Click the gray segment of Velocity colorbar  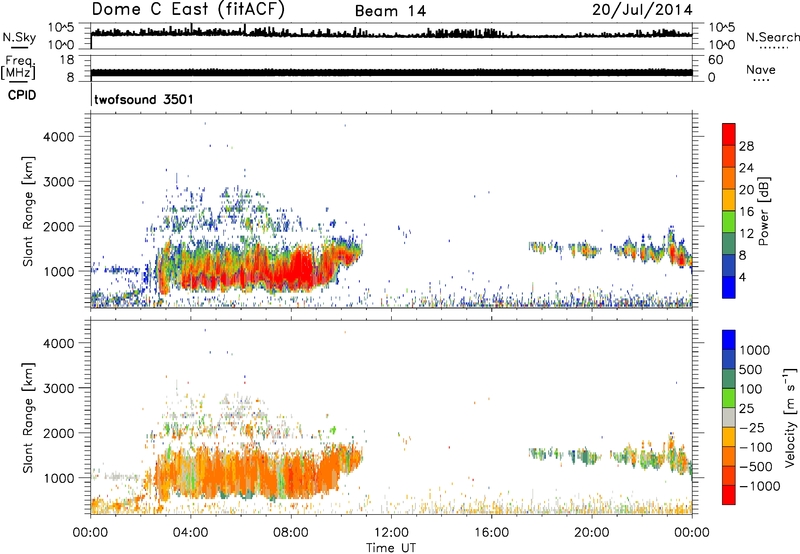tap(729, 418)
